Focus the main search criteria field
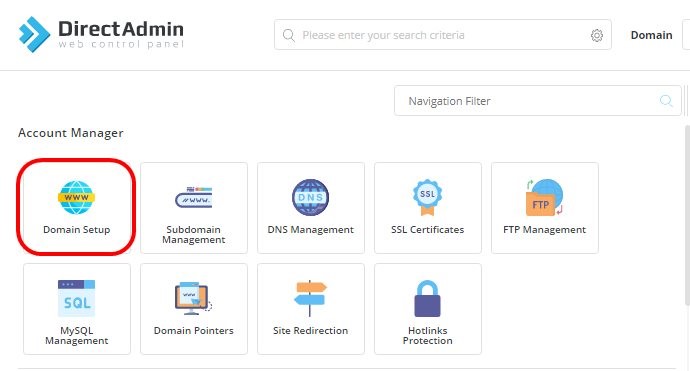Viewport: 690px width, 371px height. pos(443,35)
